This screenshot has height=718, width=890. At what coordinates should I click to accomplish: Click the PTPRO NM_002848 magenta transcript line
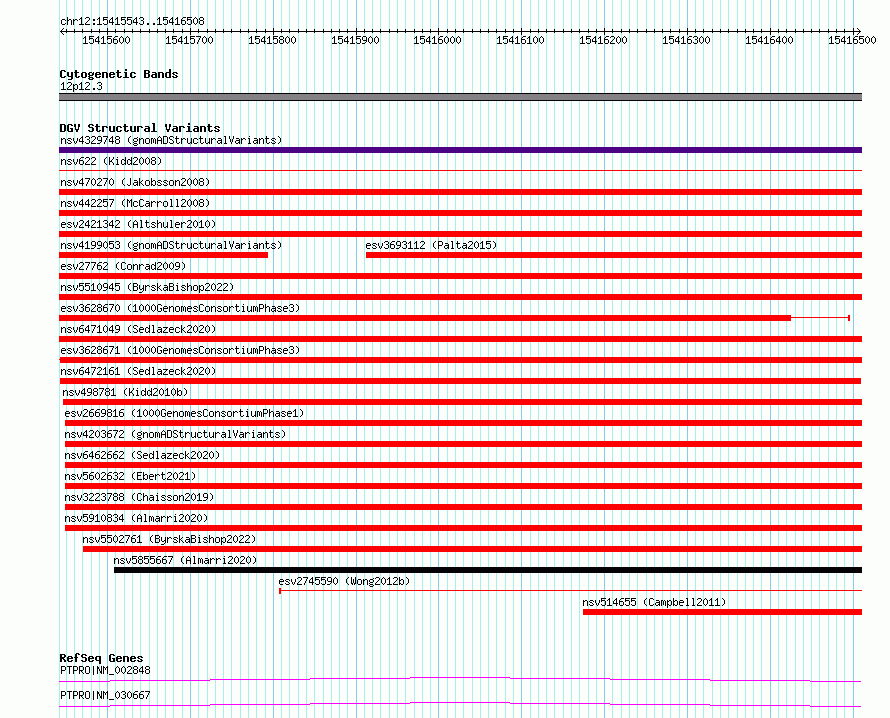(x=460, y=679)
